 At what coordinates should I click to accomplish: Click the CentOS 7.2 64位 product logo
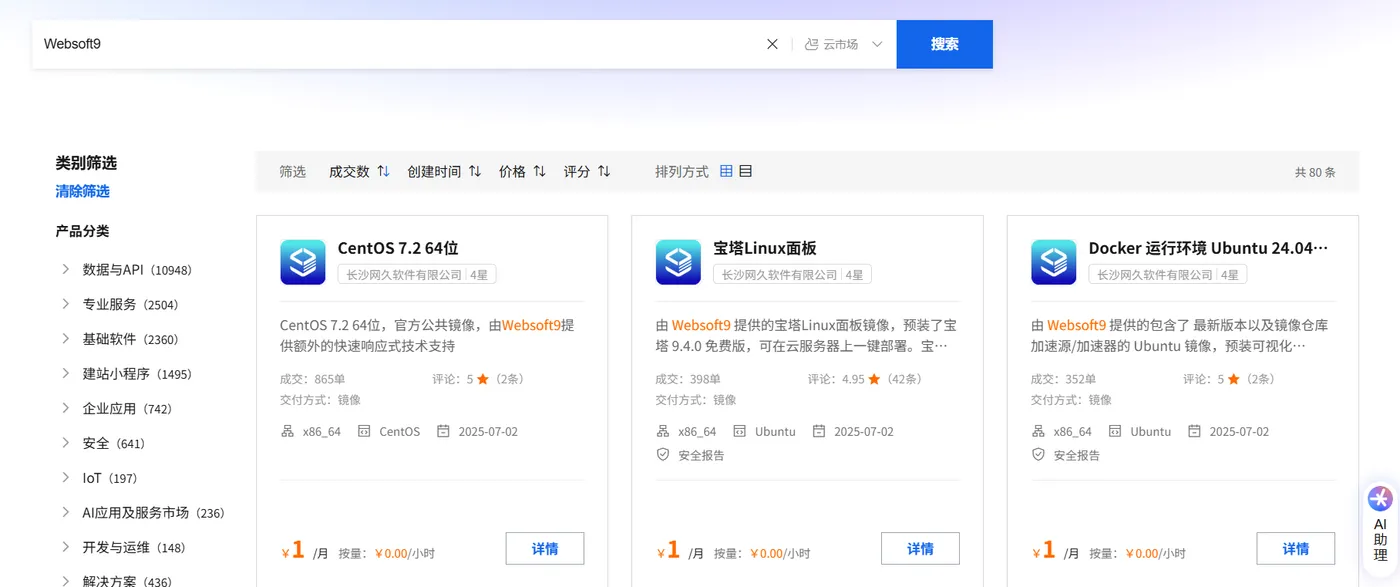[x=303, y=262]
